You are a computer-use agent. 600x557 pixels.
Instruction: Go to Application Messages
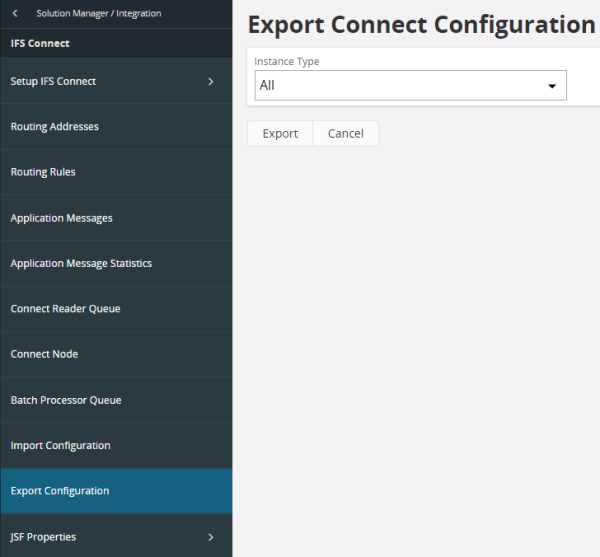tap(116, 218)
